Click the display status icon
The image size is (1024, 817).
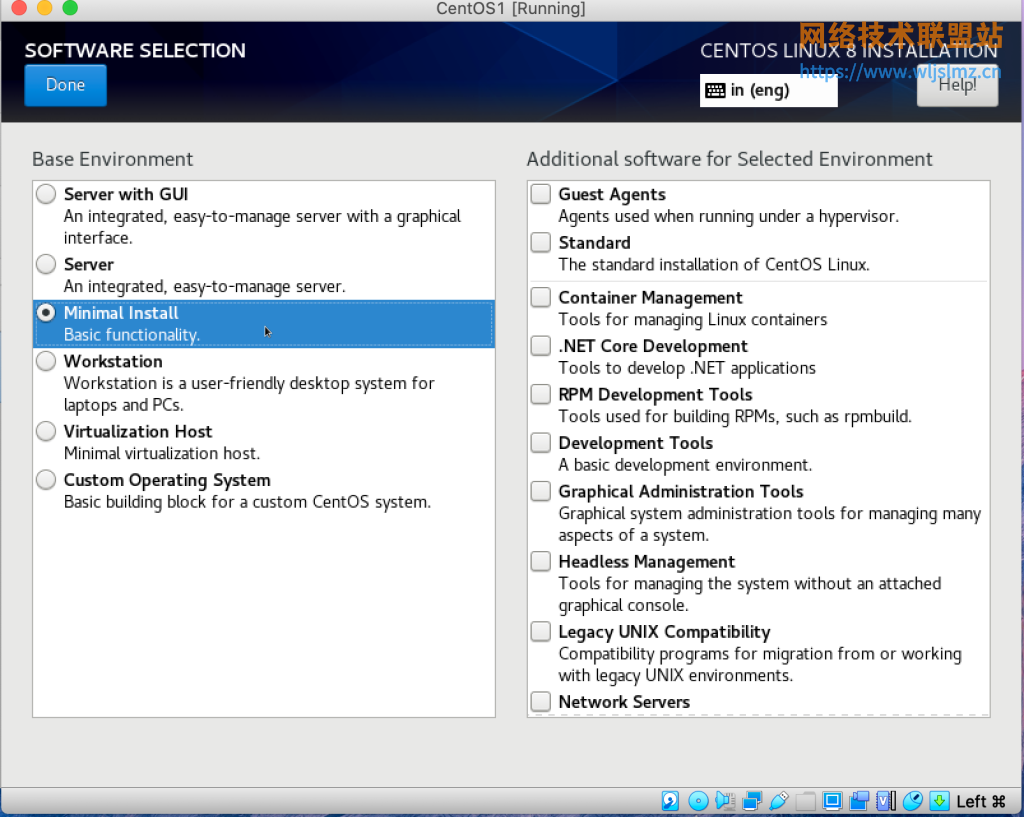tap(832, 801)
